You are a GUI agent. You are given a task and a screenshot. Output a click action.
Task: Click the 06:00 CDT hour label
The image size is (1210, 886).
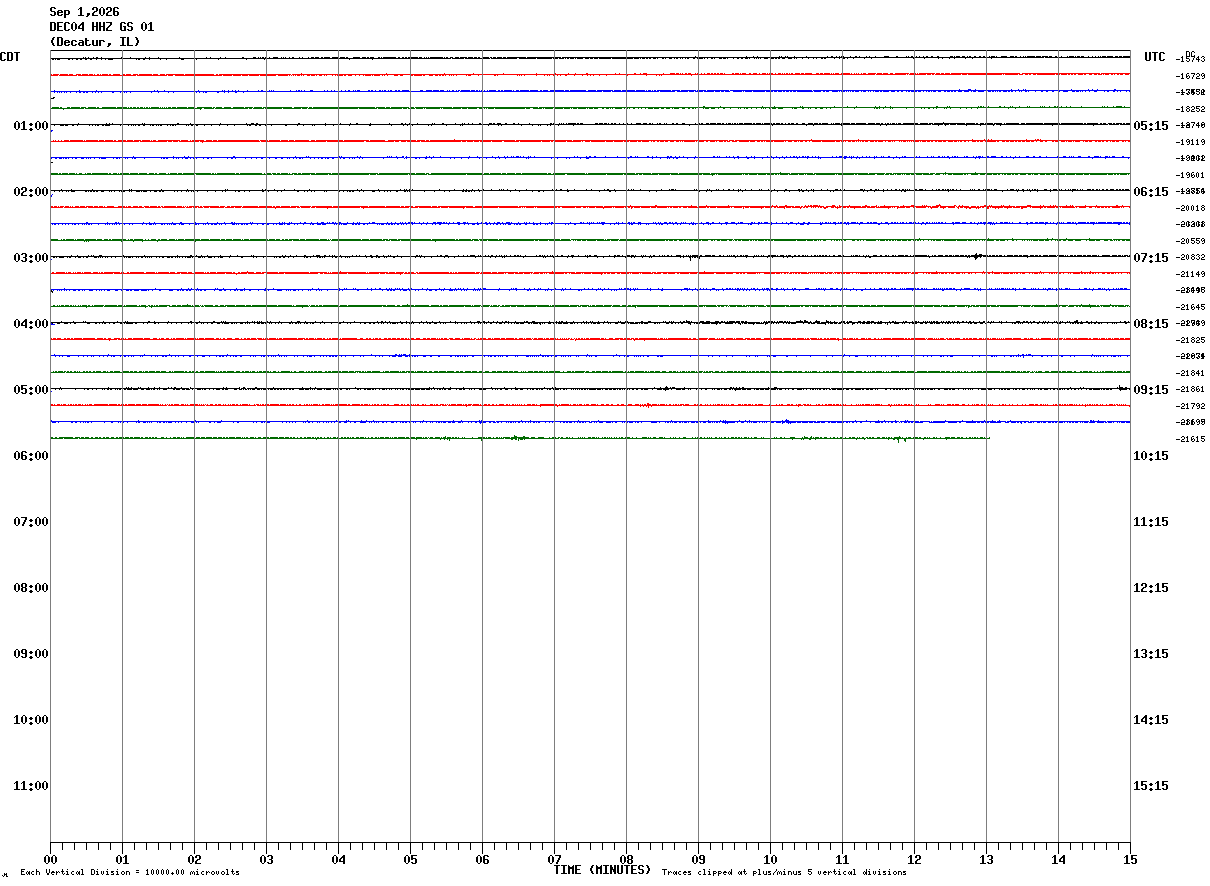(x=31, y=456)
